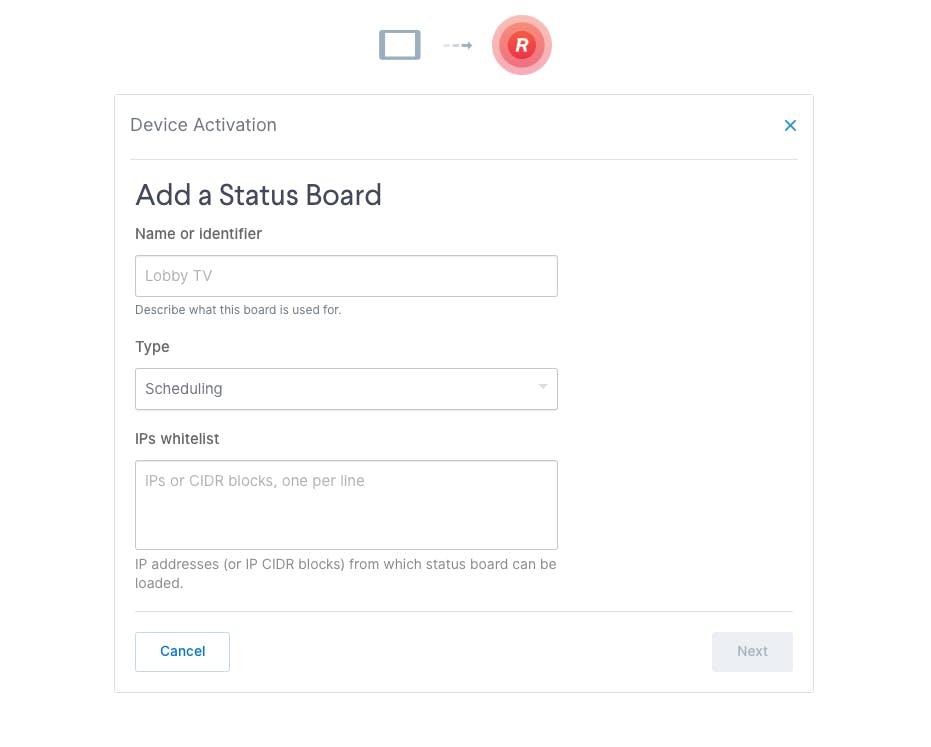Click the IPs whitelist label
The image size is (931, 747).
(x=177, y=439)
